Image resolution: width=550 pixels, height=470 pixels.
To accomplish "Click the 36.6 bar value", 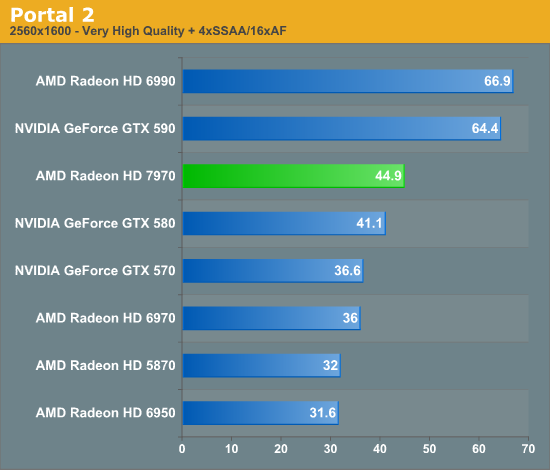I will (x=347, y=270).
